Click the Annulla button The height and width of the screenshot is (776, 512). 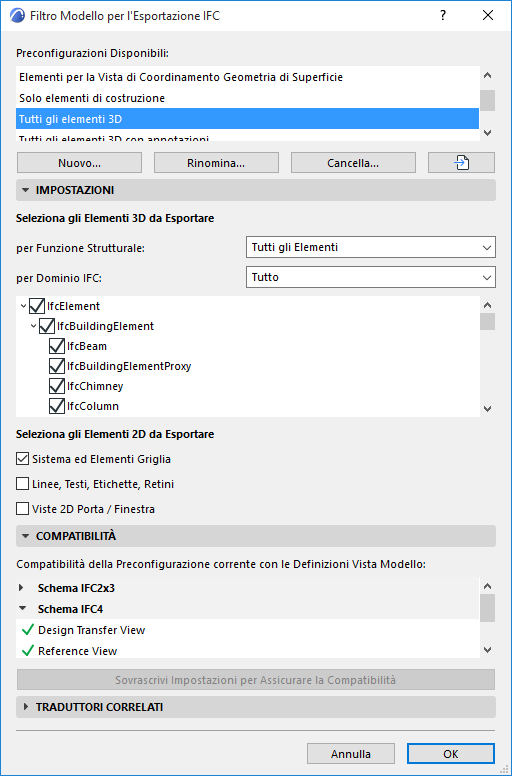[x=351, y=754]
